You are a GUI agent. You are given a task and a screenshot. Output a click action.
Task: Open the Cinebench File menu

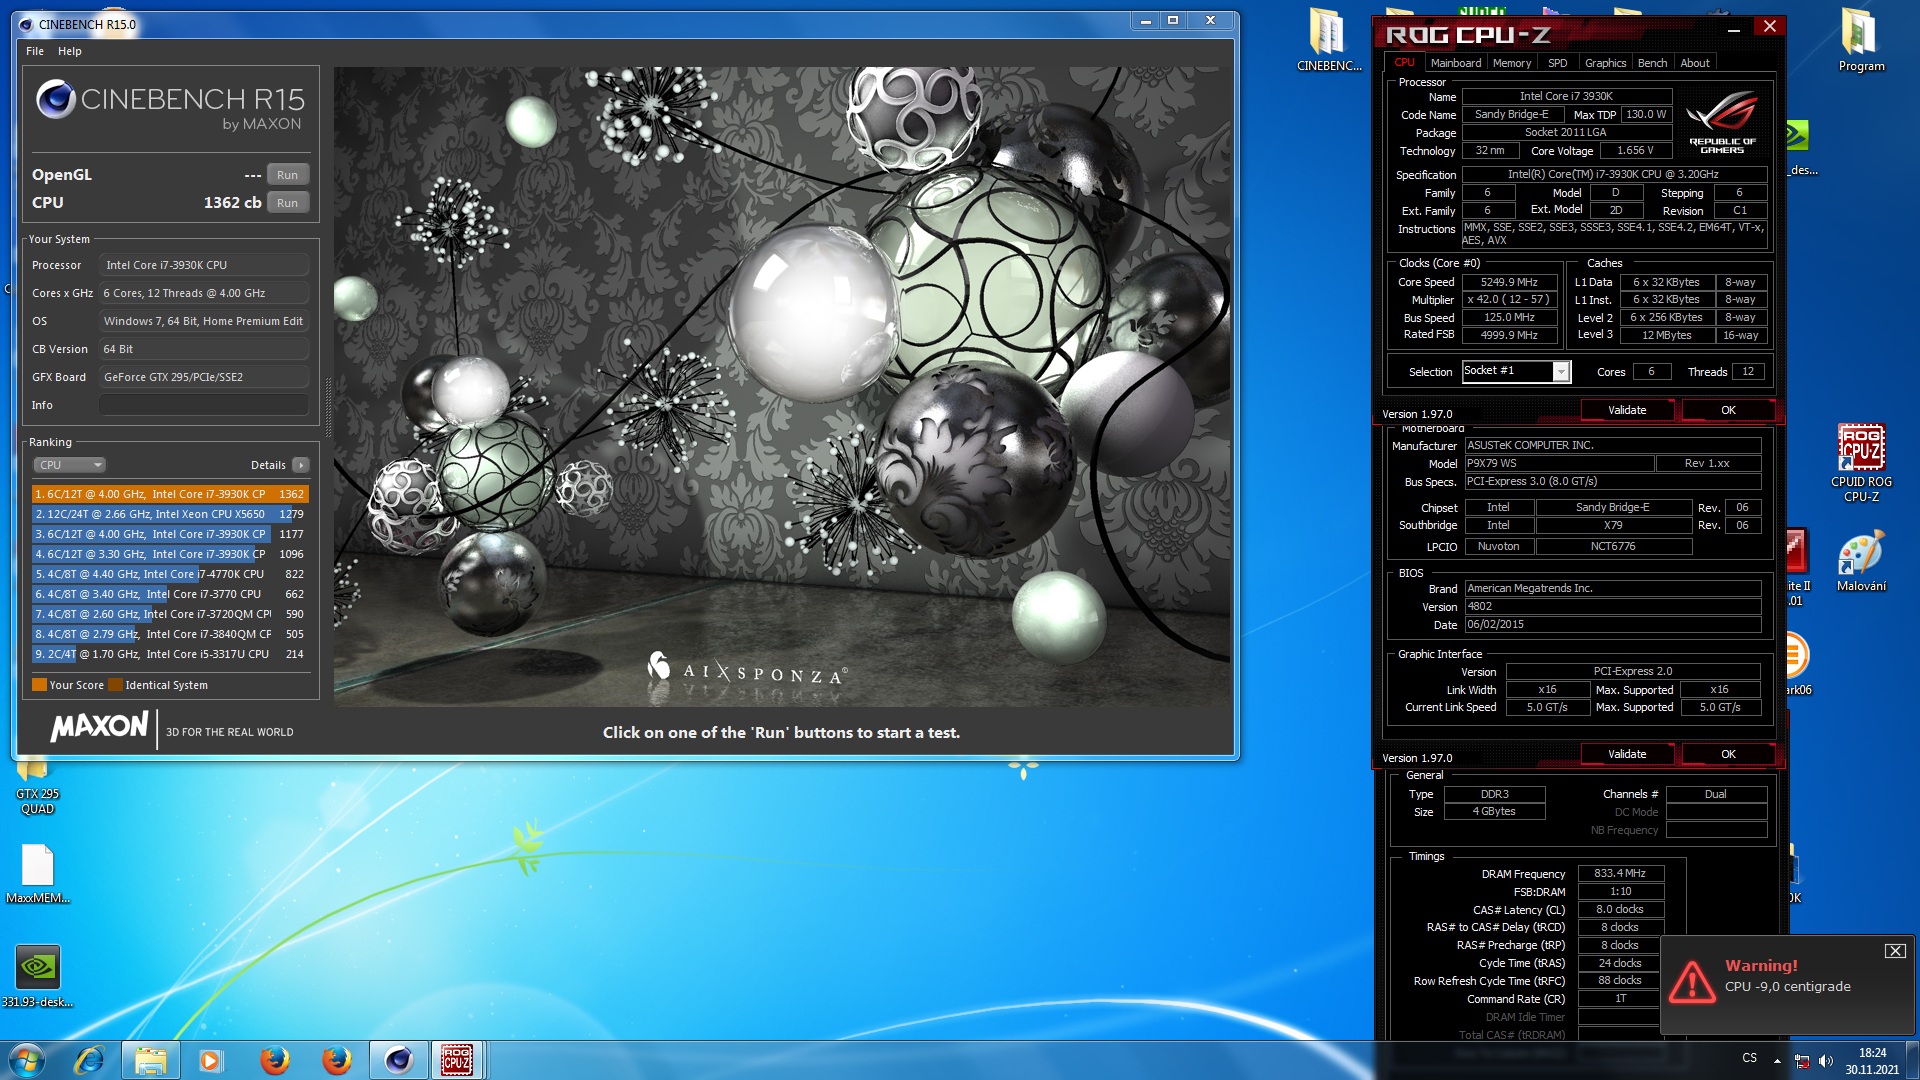(35, 51)
